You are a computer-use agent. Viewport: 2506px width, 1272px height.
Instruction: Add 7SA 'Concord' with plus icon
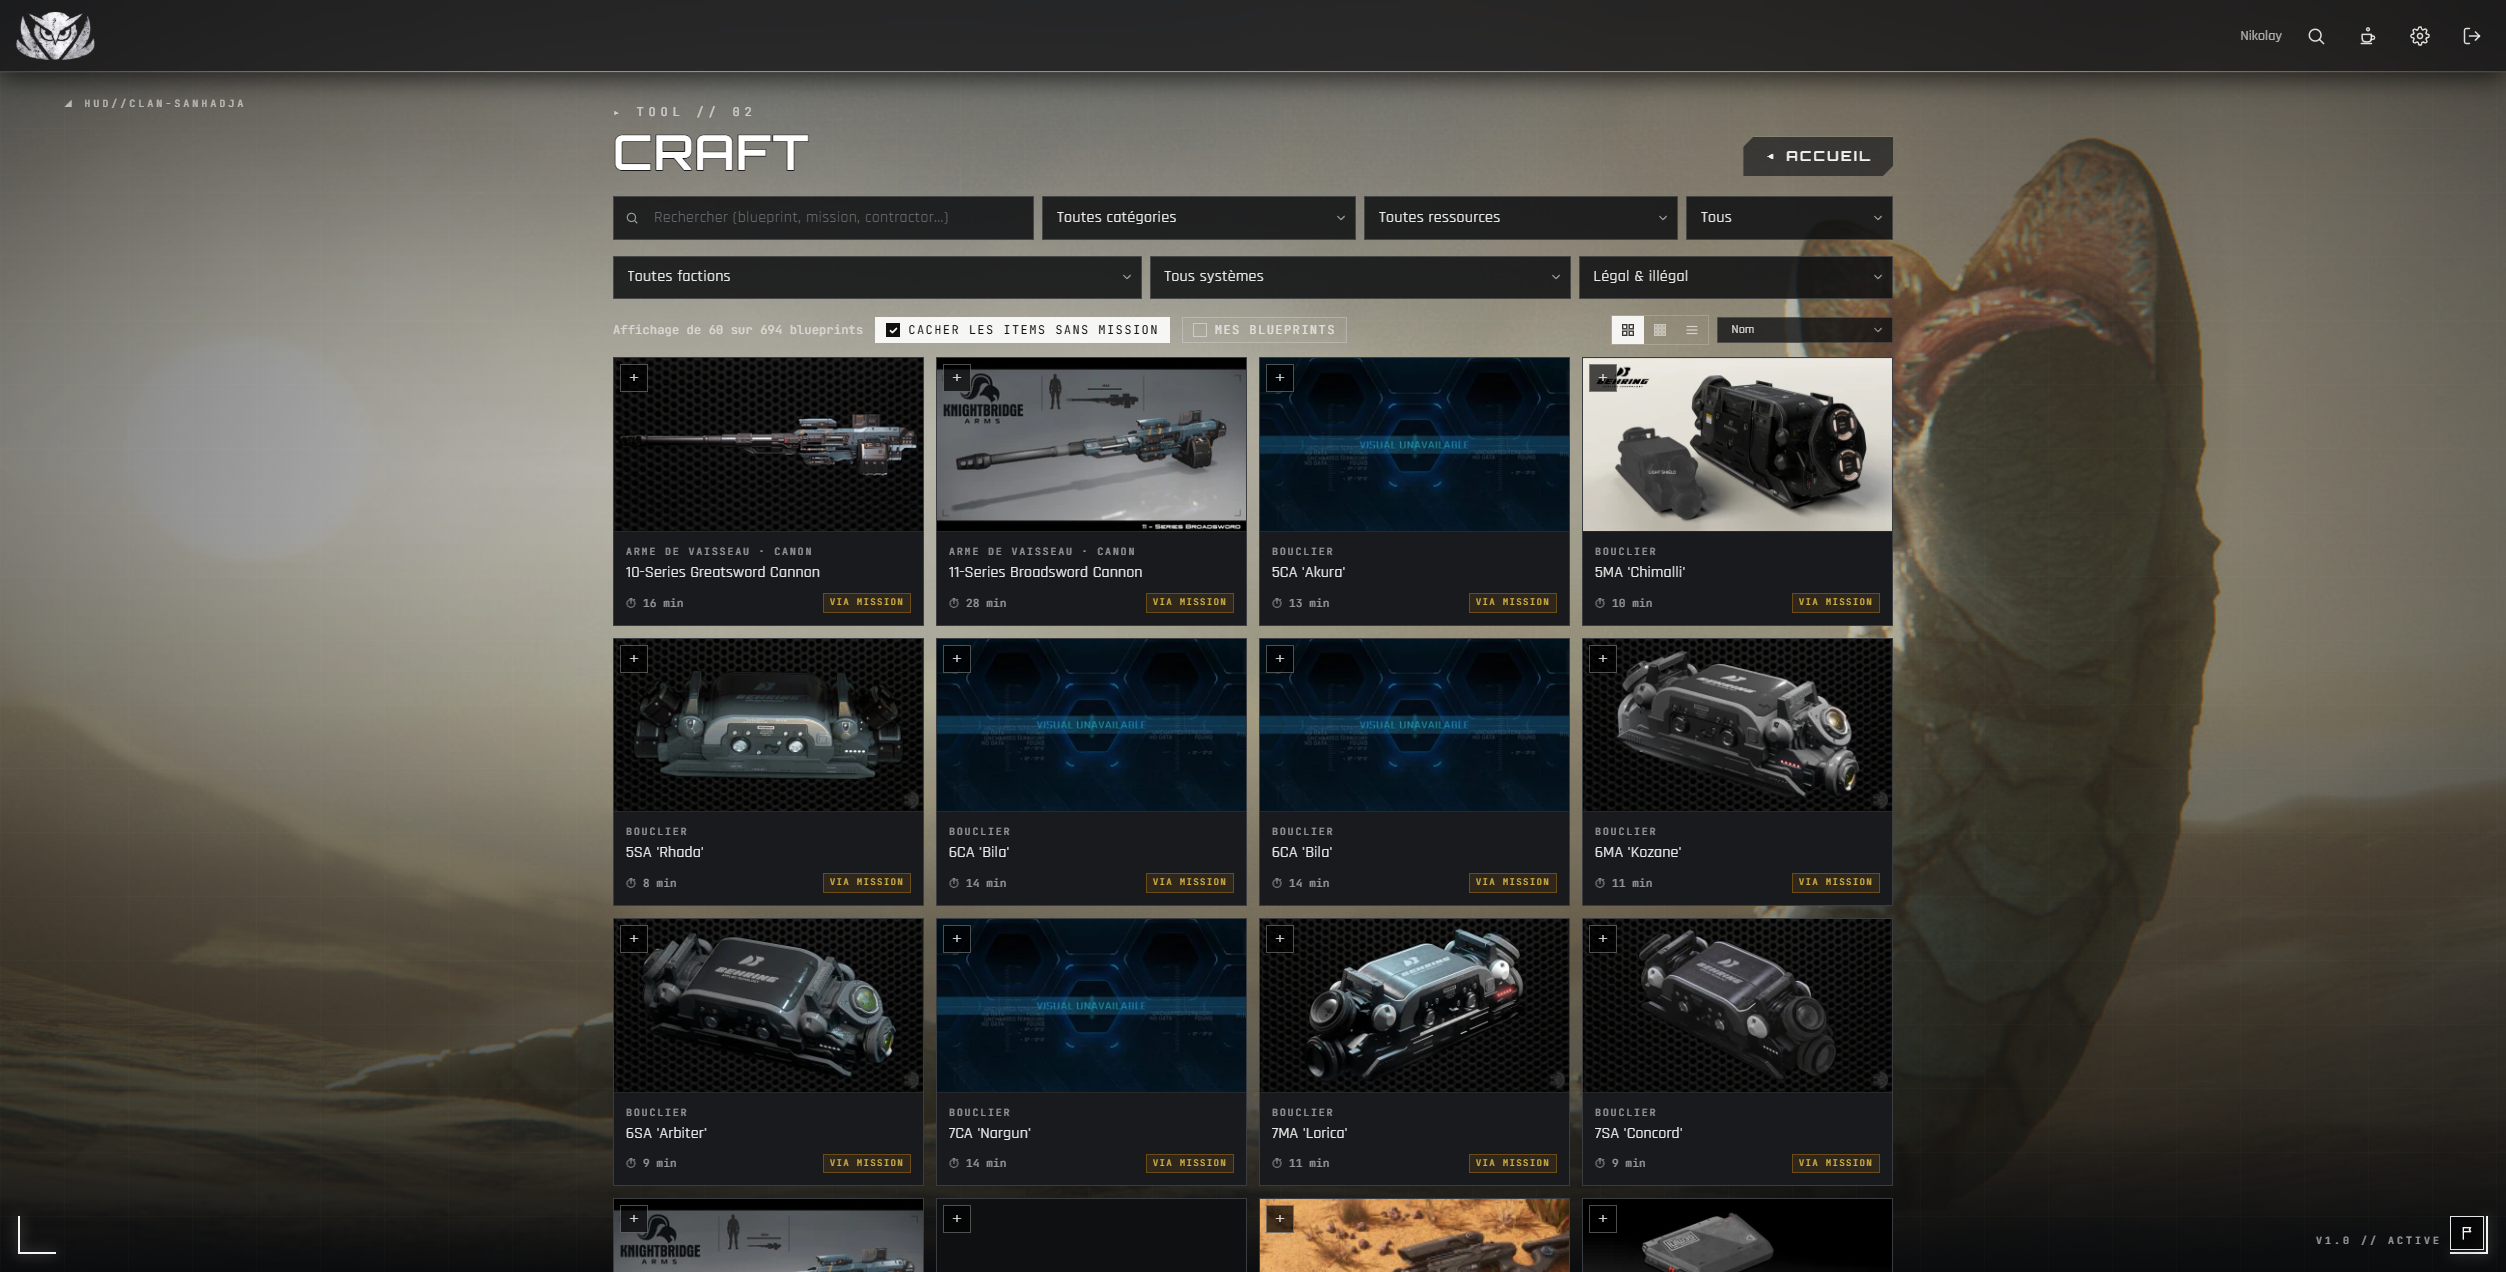[1603, 939]
